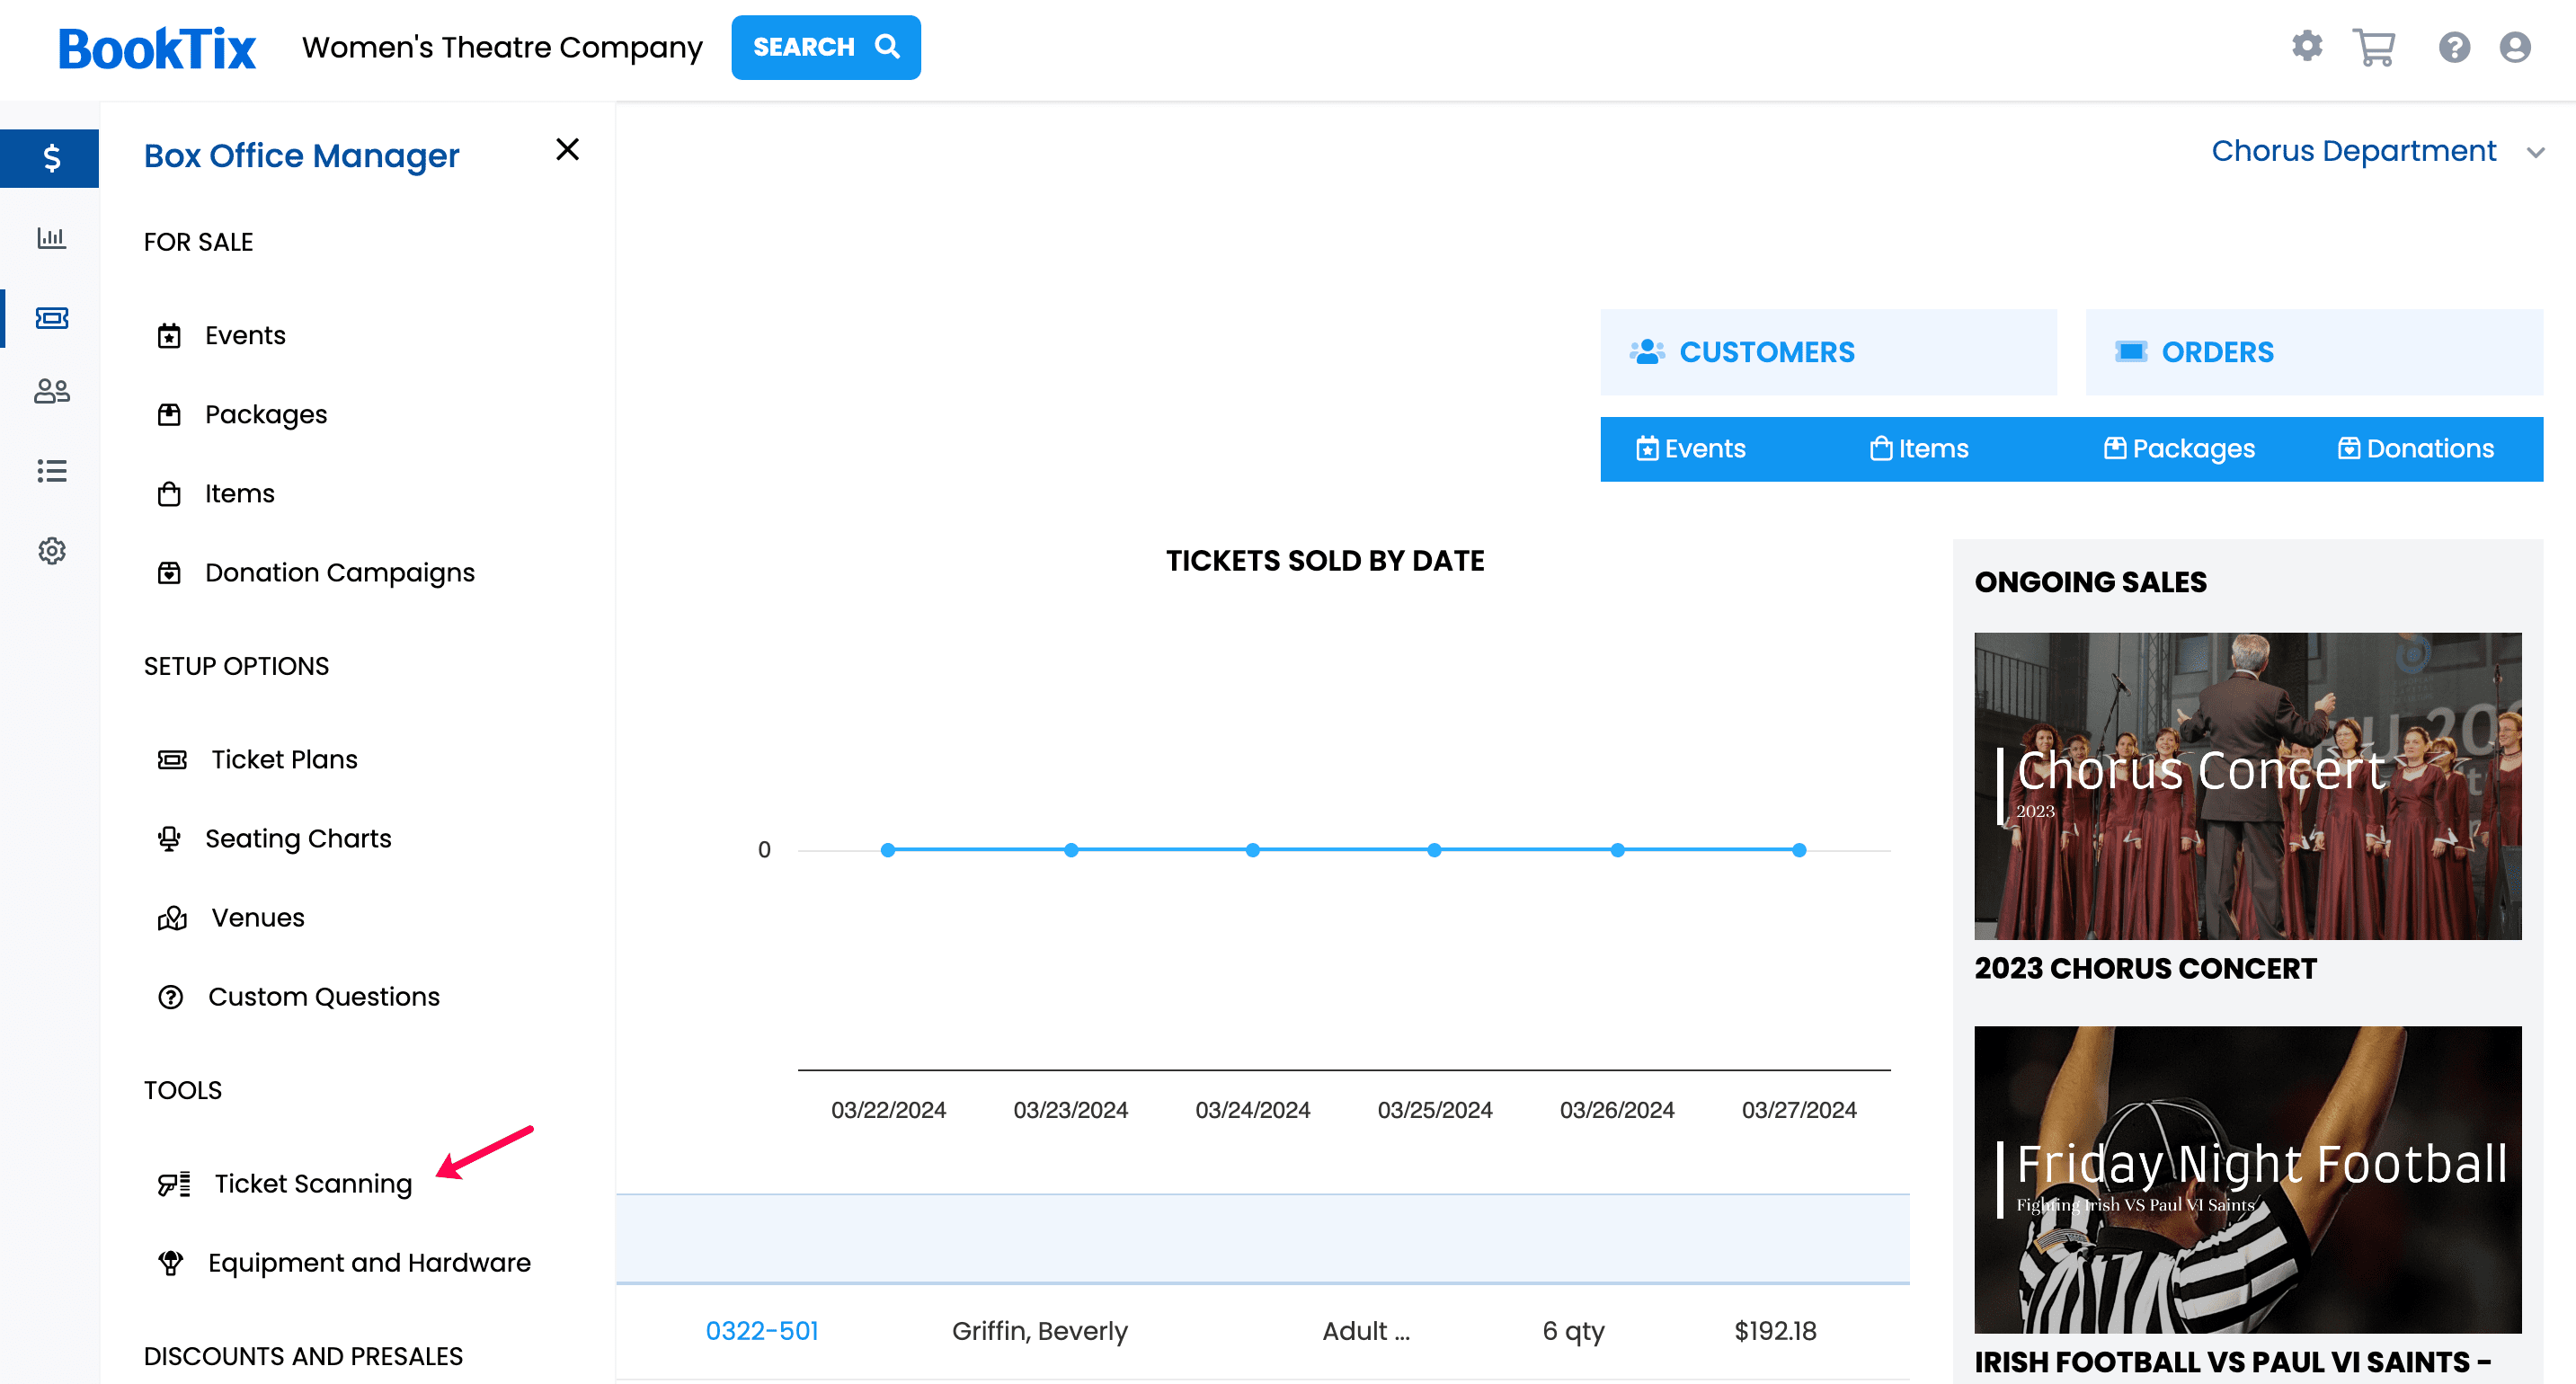
Task: Click the ORDERS ticket icon
Action: pyautogui.click(x=2131, y=352)
